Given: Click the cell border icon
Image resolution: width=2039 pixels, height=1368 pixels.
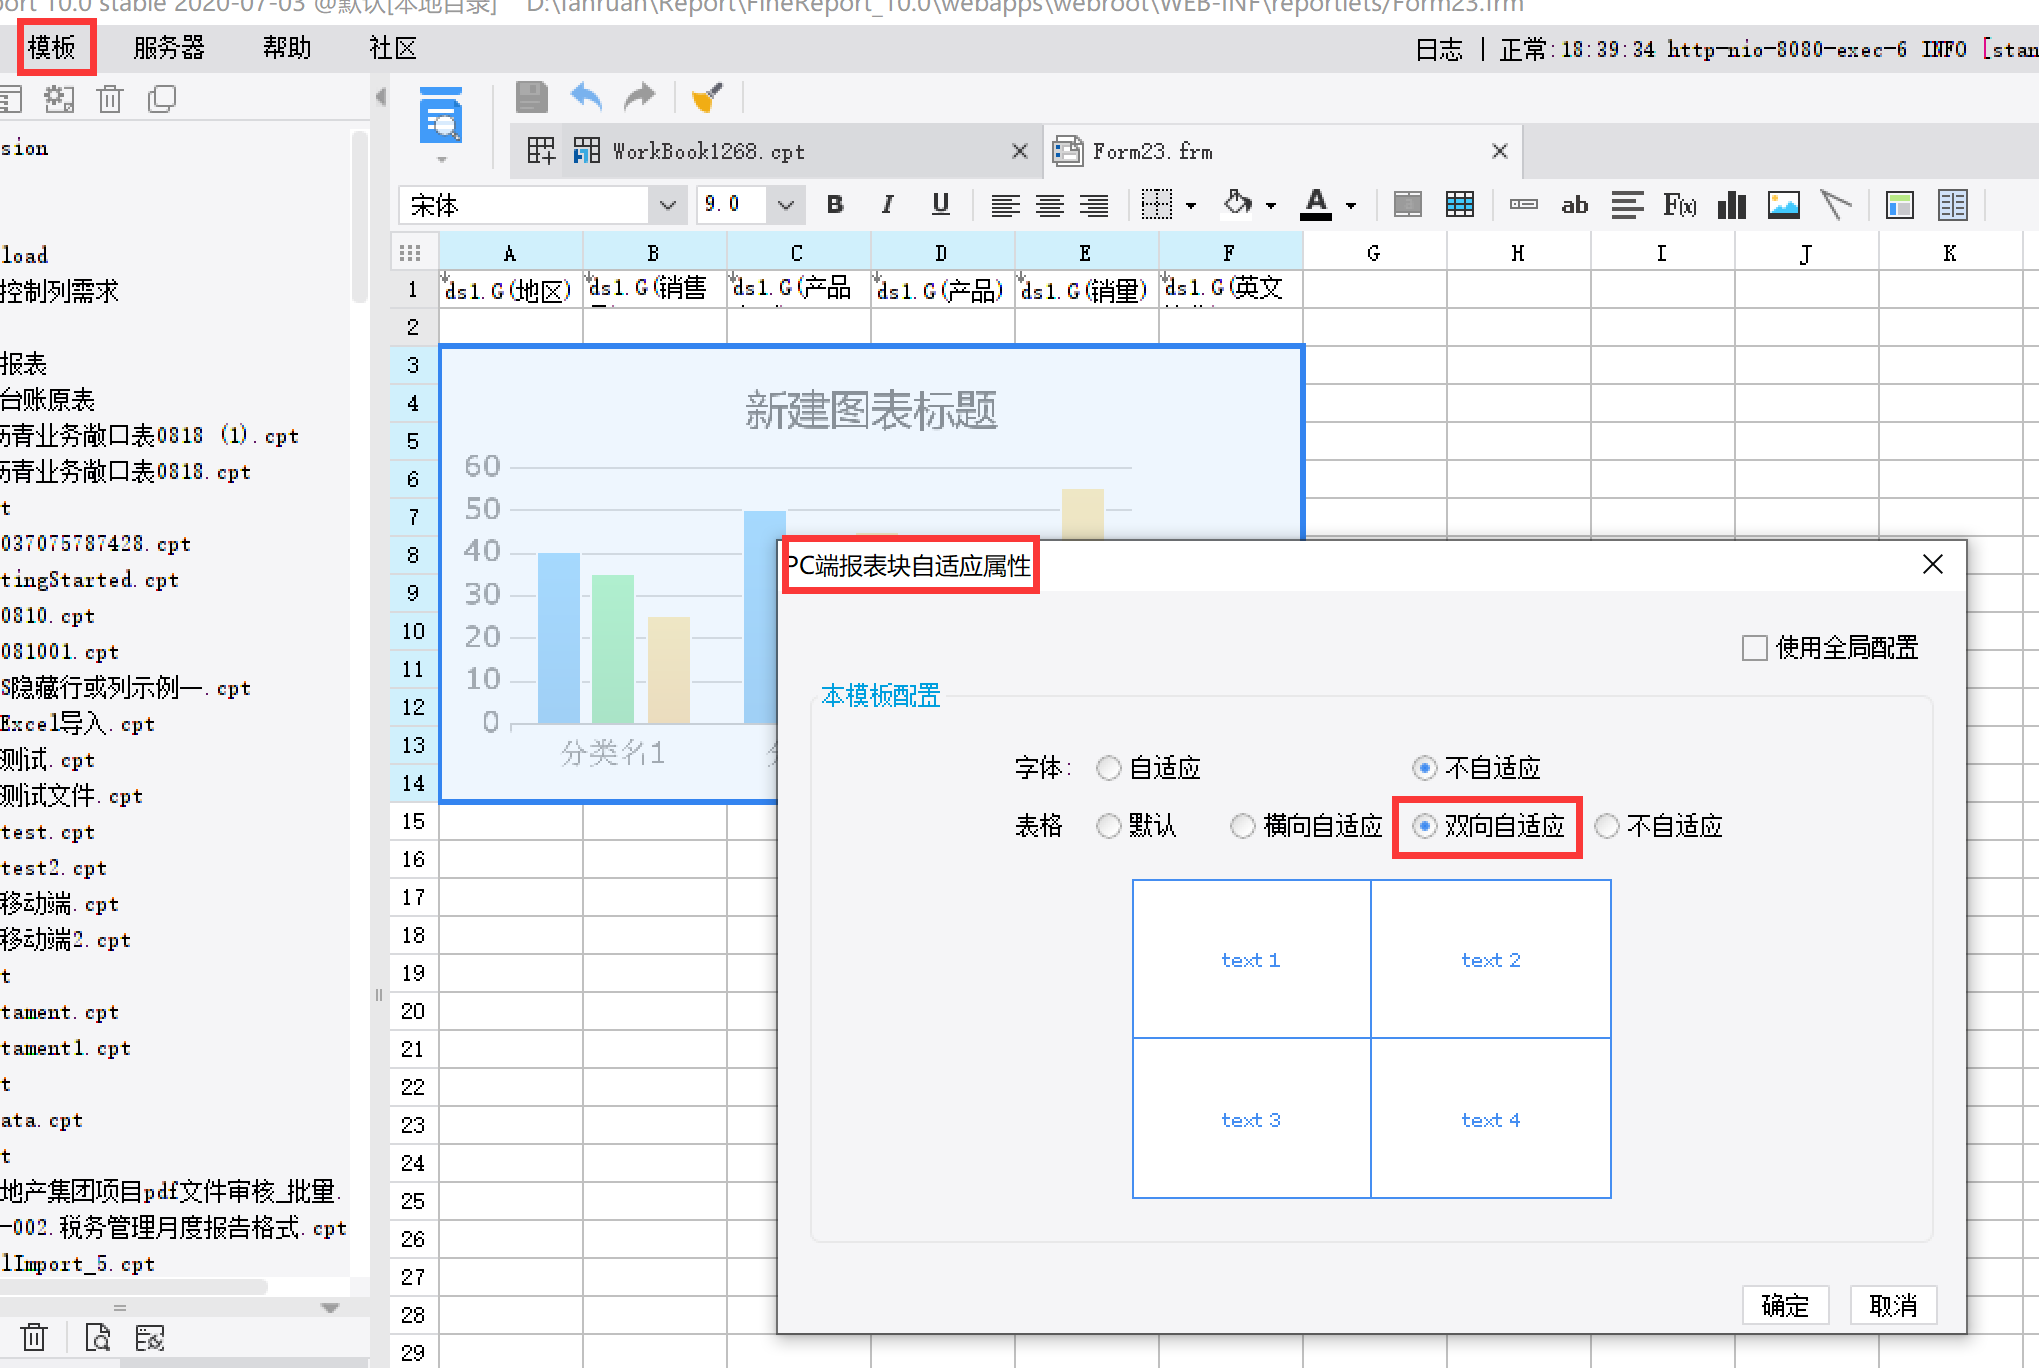Looking at the screenshot, I should click(x=1156, y=205).
